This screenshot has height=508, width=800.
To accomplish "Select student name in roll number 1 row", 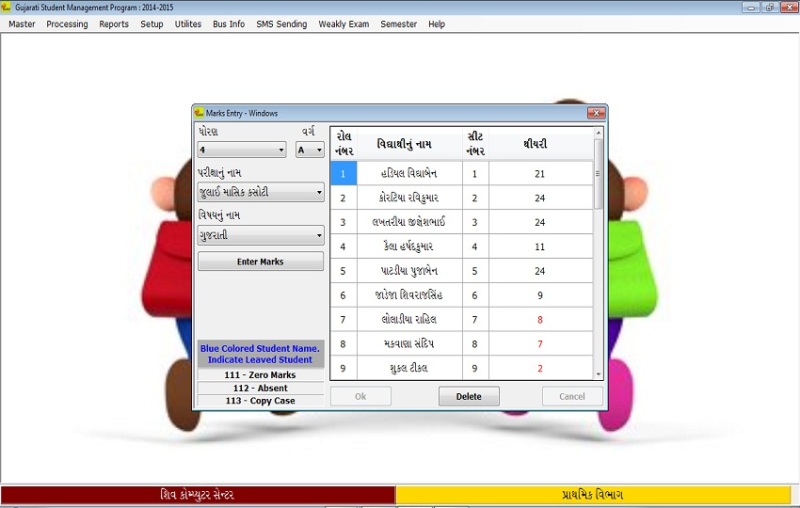I will click(410, 173).
